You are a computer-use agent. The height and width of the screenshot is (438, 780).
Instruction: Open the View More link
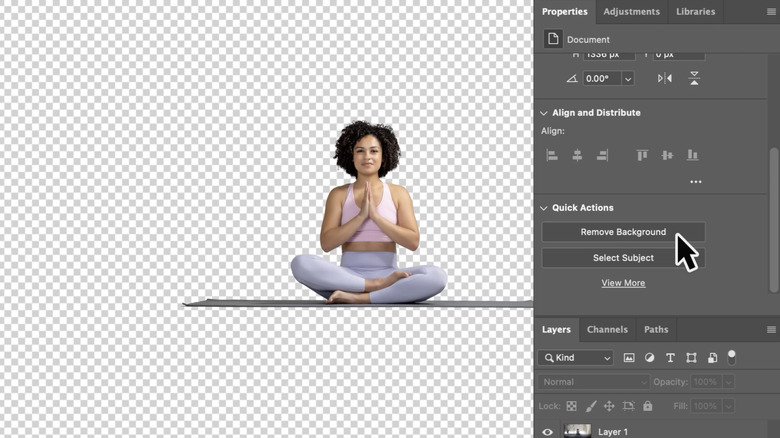(623, 283)
